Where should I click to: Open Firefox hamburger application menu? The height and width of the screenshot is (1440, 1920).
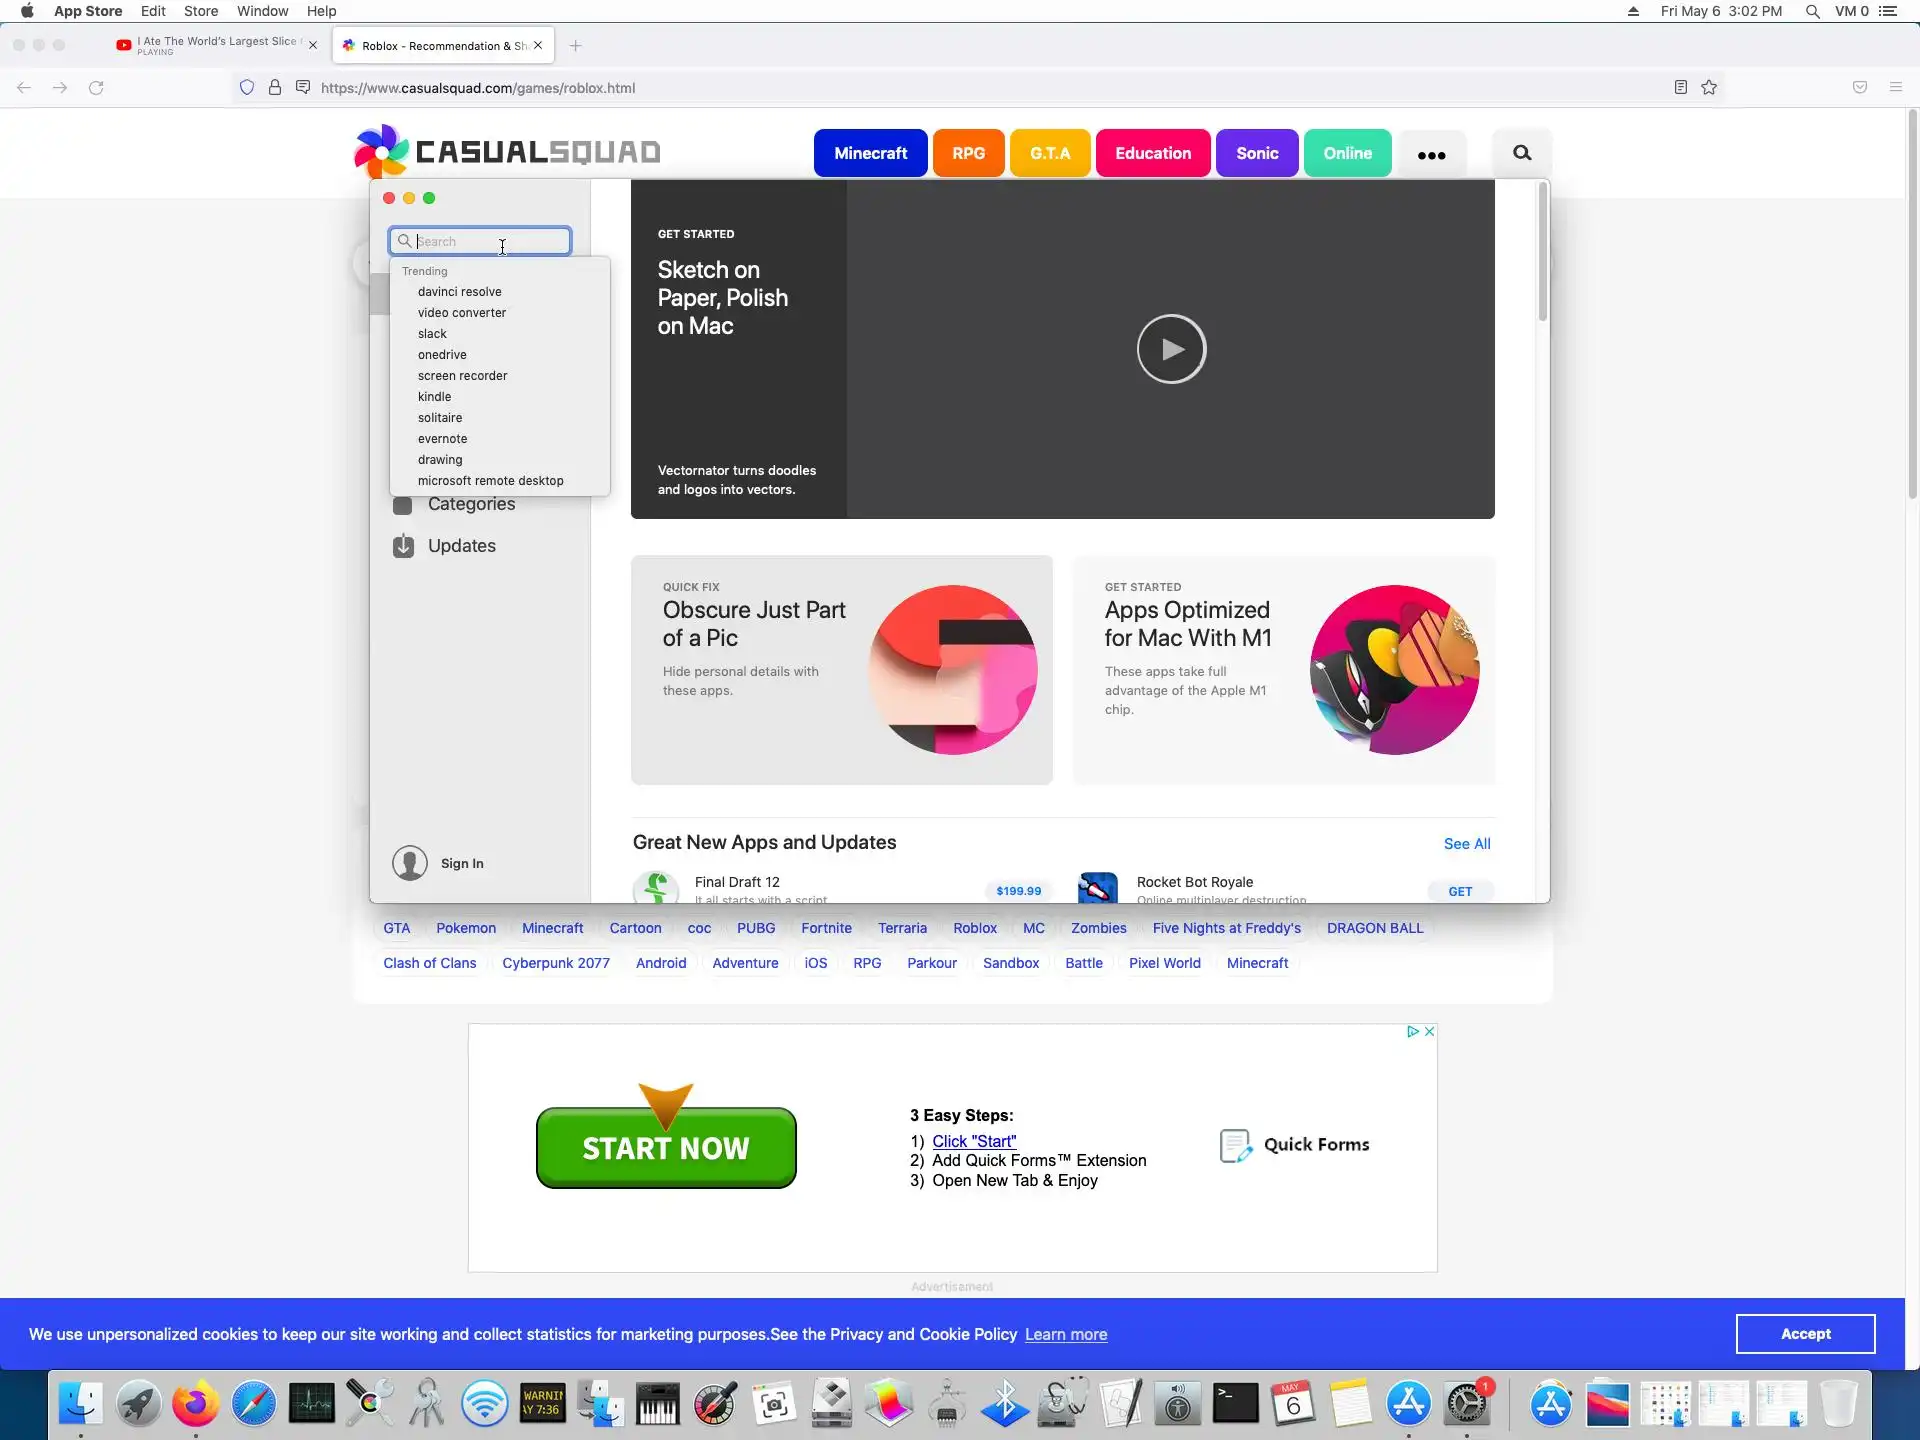coord(1895,88)
